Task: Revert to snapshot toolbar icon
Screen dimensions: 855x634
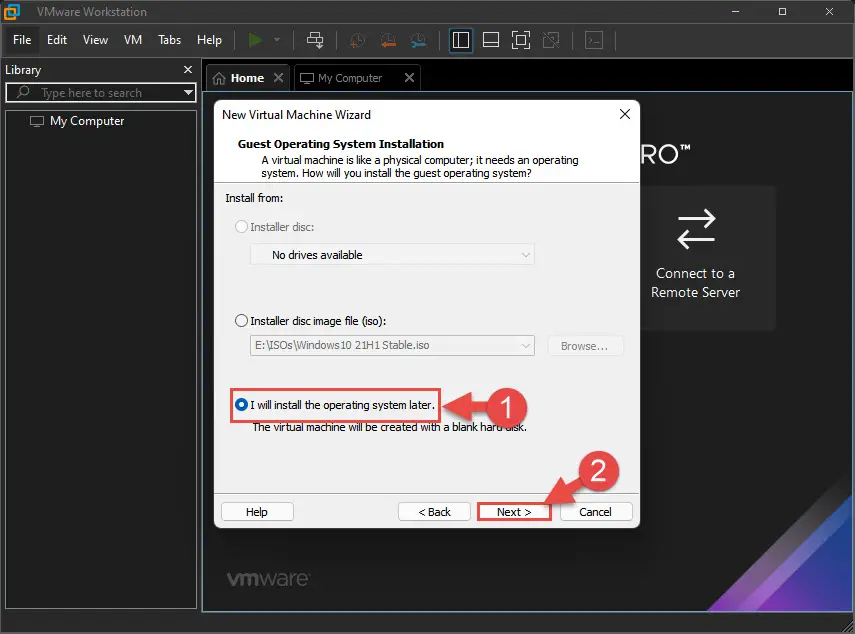Action: coord(388,40)
